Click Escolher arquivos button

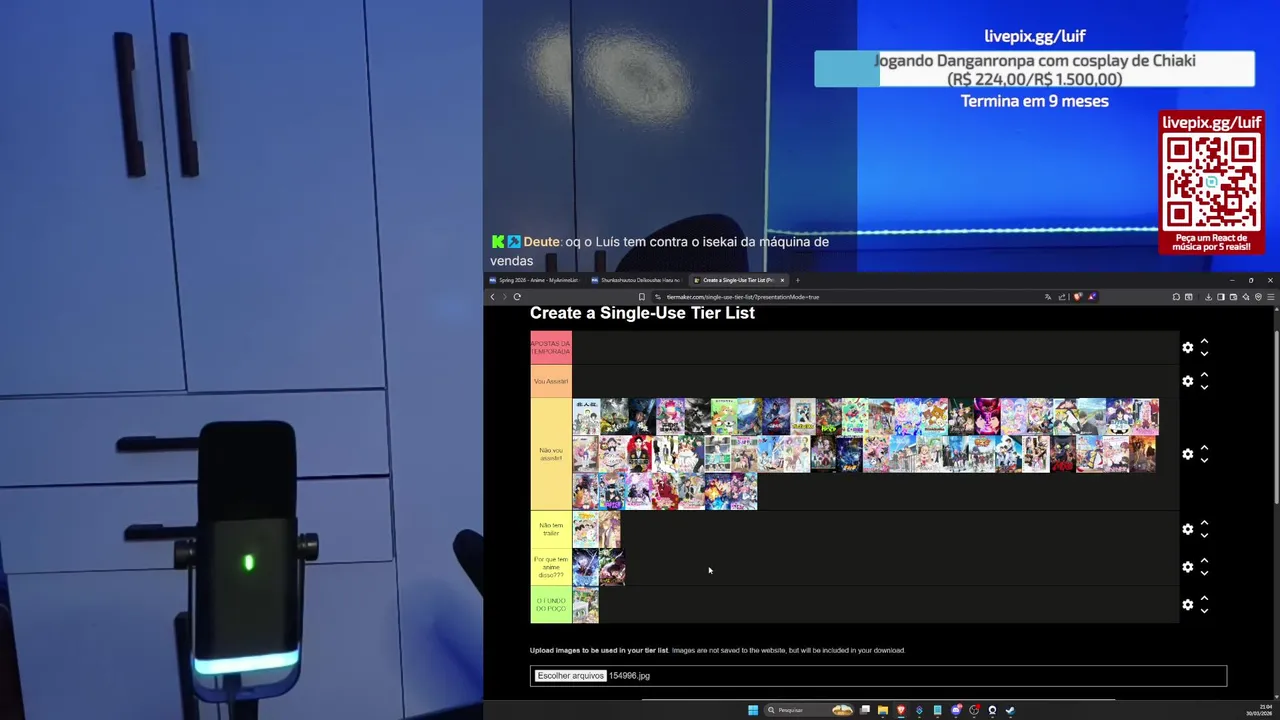point(570,676)
